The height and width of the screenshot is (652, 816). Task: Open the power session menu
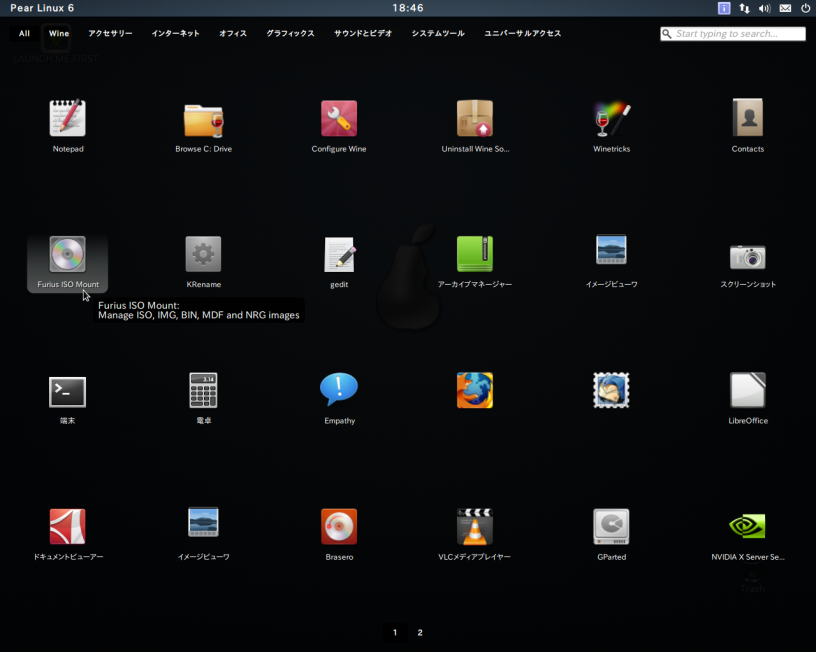[806, 8]
